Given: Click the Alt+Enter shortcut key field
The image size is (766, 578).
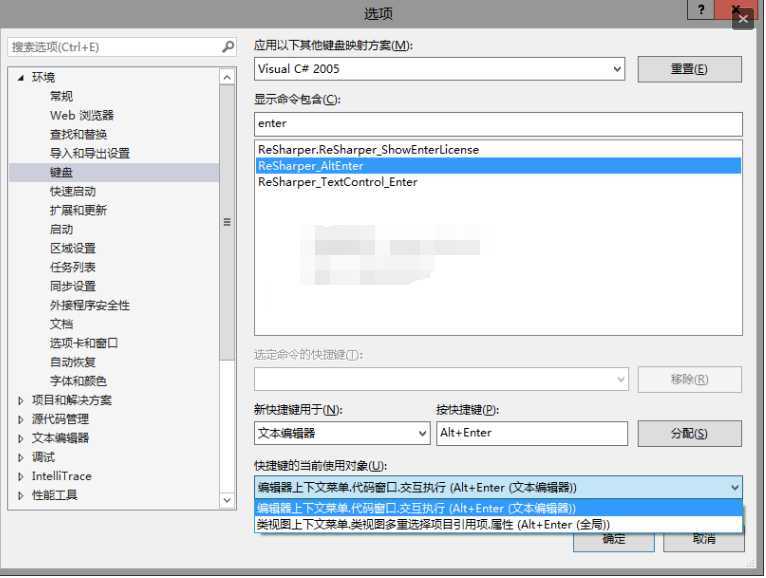Looking at the screenshot, I should point(532,433).
